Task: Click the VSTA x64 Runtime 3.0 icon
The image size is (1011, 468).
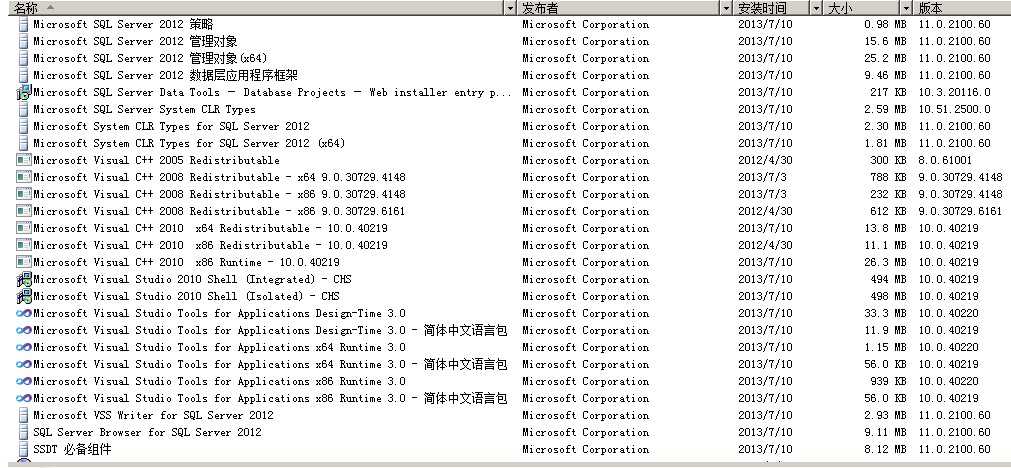Action: (24, 347)
